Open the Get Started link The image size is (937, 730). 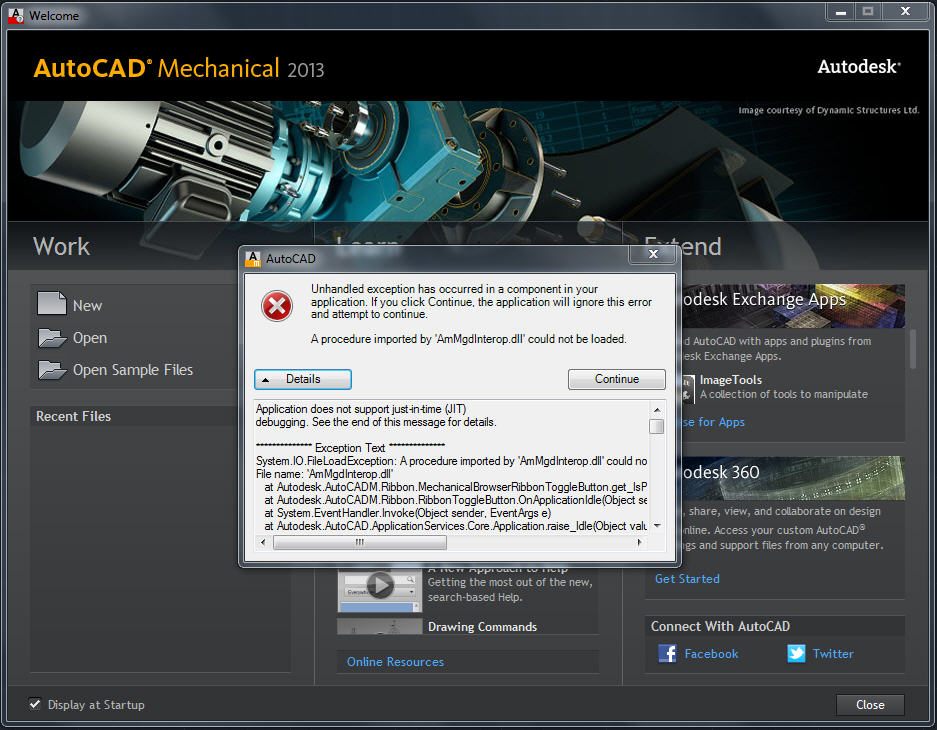[x=687, y=579]
